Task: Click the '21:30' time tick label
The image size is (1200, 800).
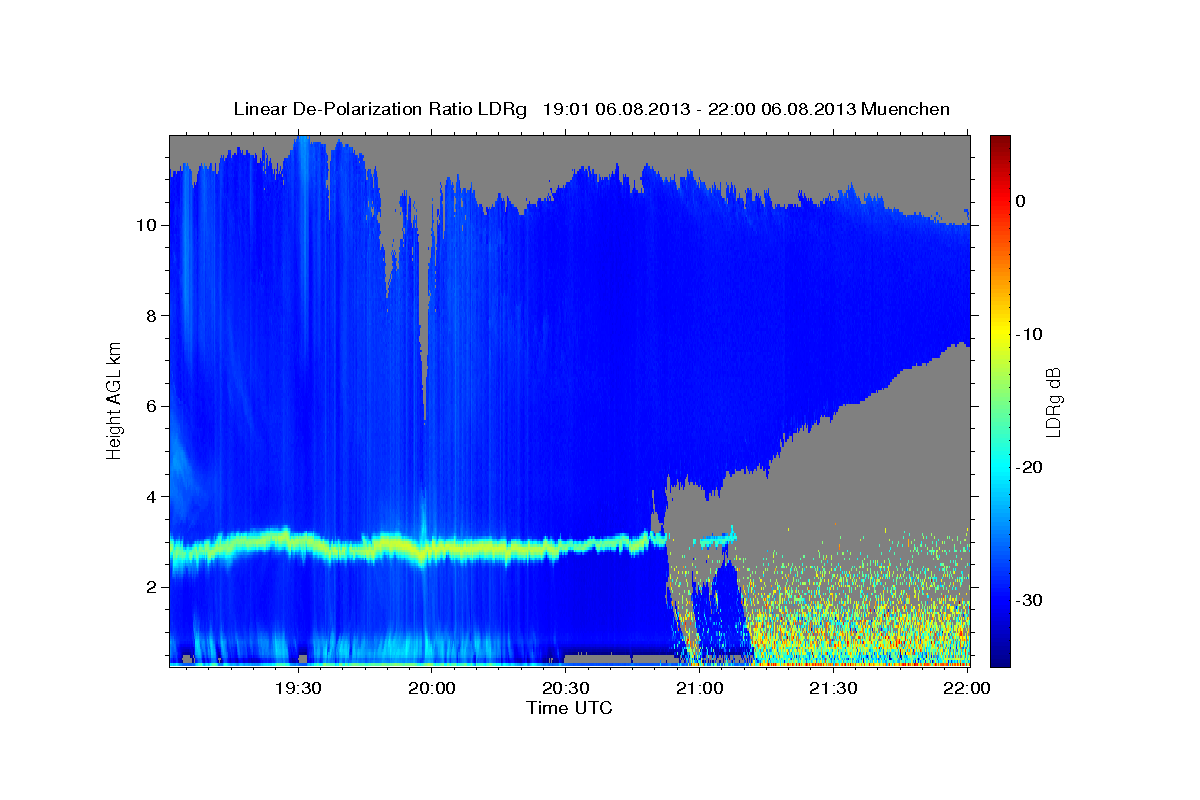Action: pos(834,688)
